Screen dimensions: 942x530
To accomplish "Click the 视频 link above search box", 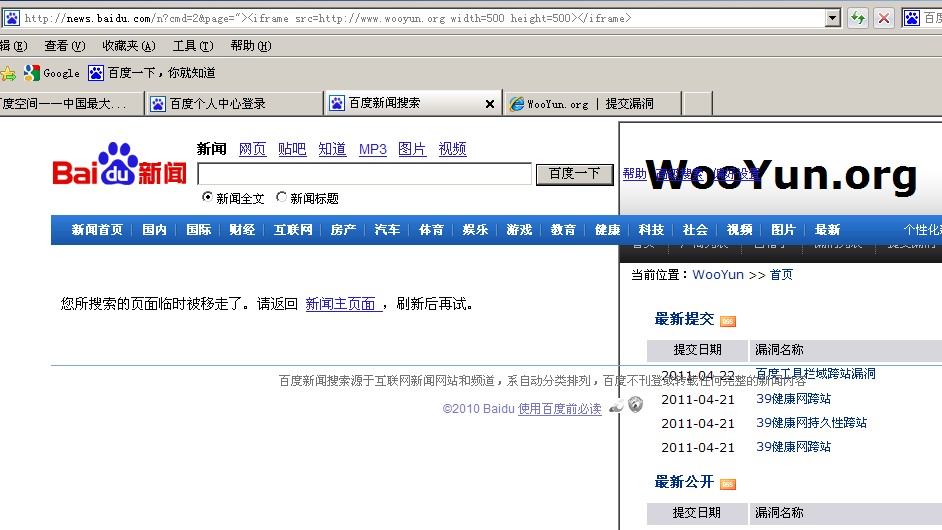I will pyautogui.click(x=452, y=149).
